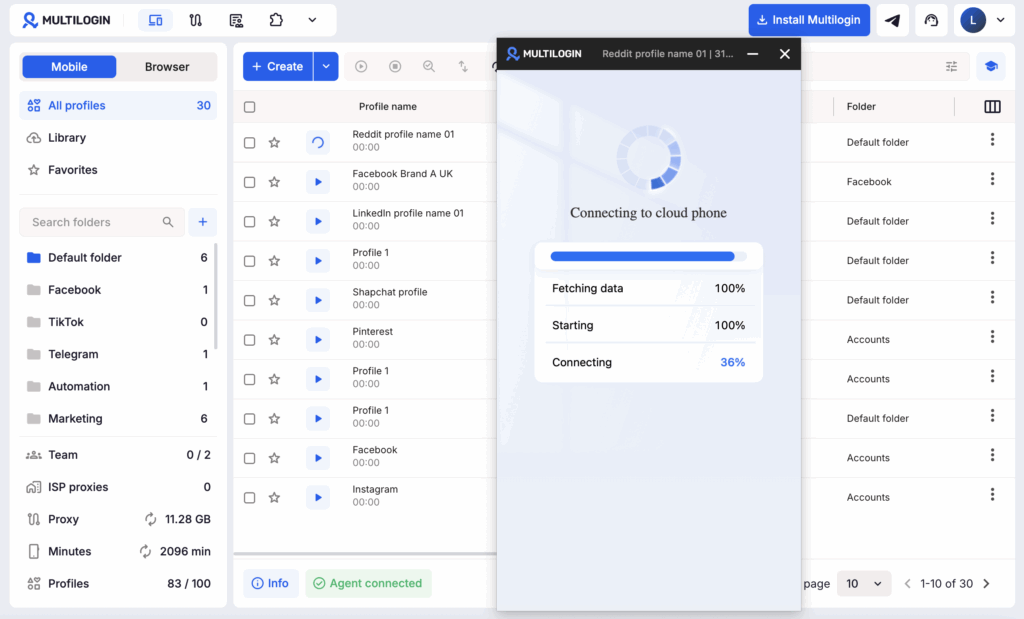The width and height of the screenshot is (1024, 619).
Task: Check the Reddit profile name 01 checkbox
Action: click(249, 142)
